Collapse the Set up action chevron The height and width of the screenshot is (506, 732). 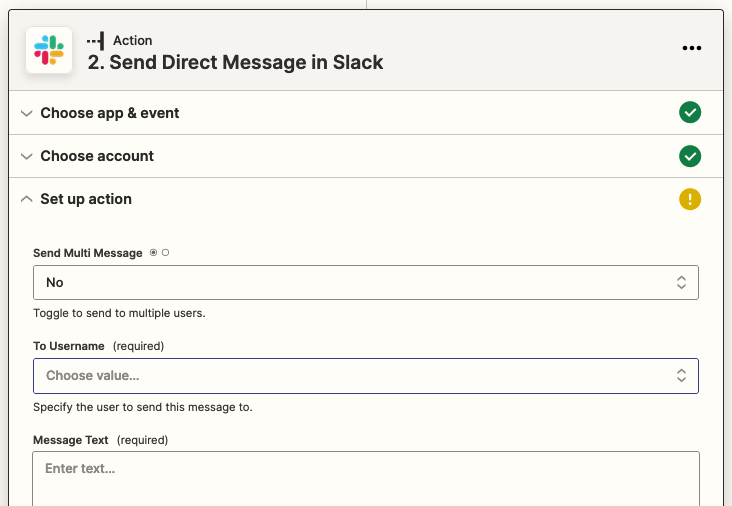[26, 199]
